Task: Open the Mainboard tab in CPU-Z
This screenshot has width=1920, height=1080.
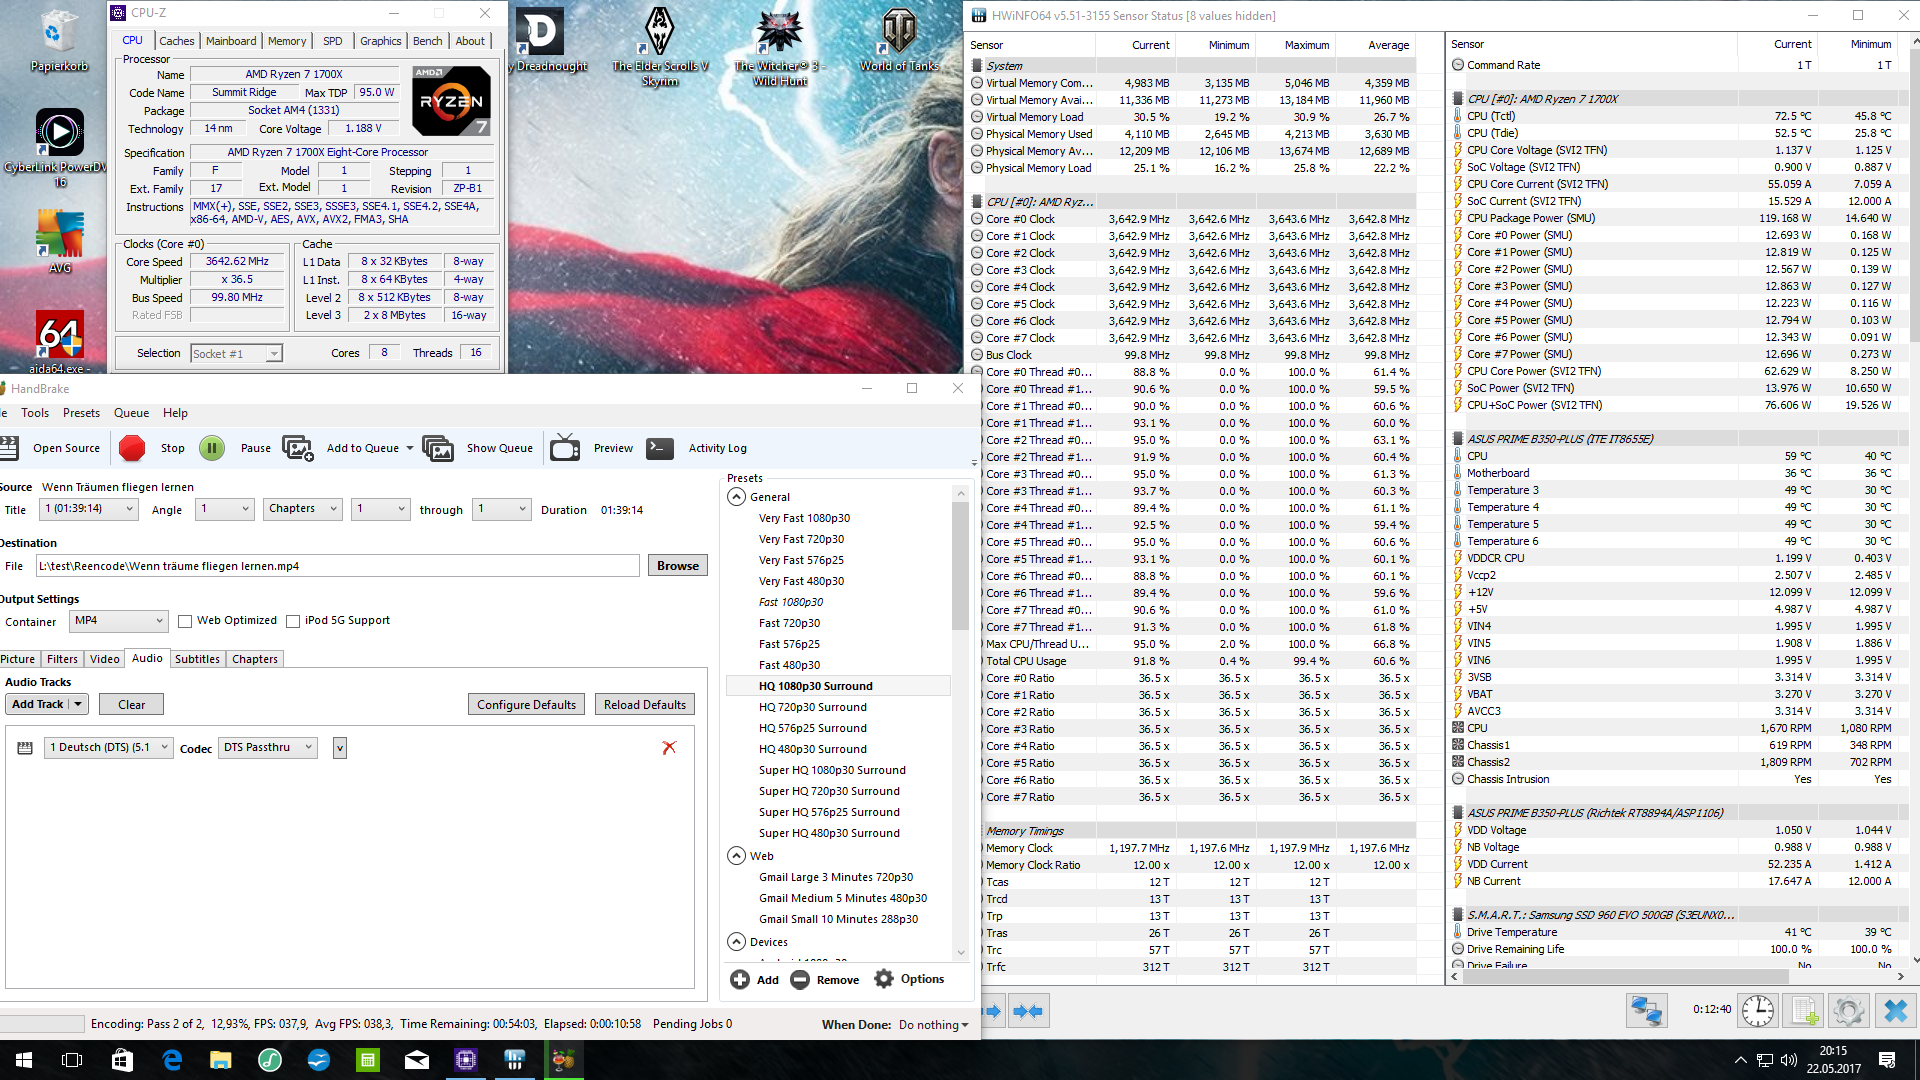Action: [231, 41]
